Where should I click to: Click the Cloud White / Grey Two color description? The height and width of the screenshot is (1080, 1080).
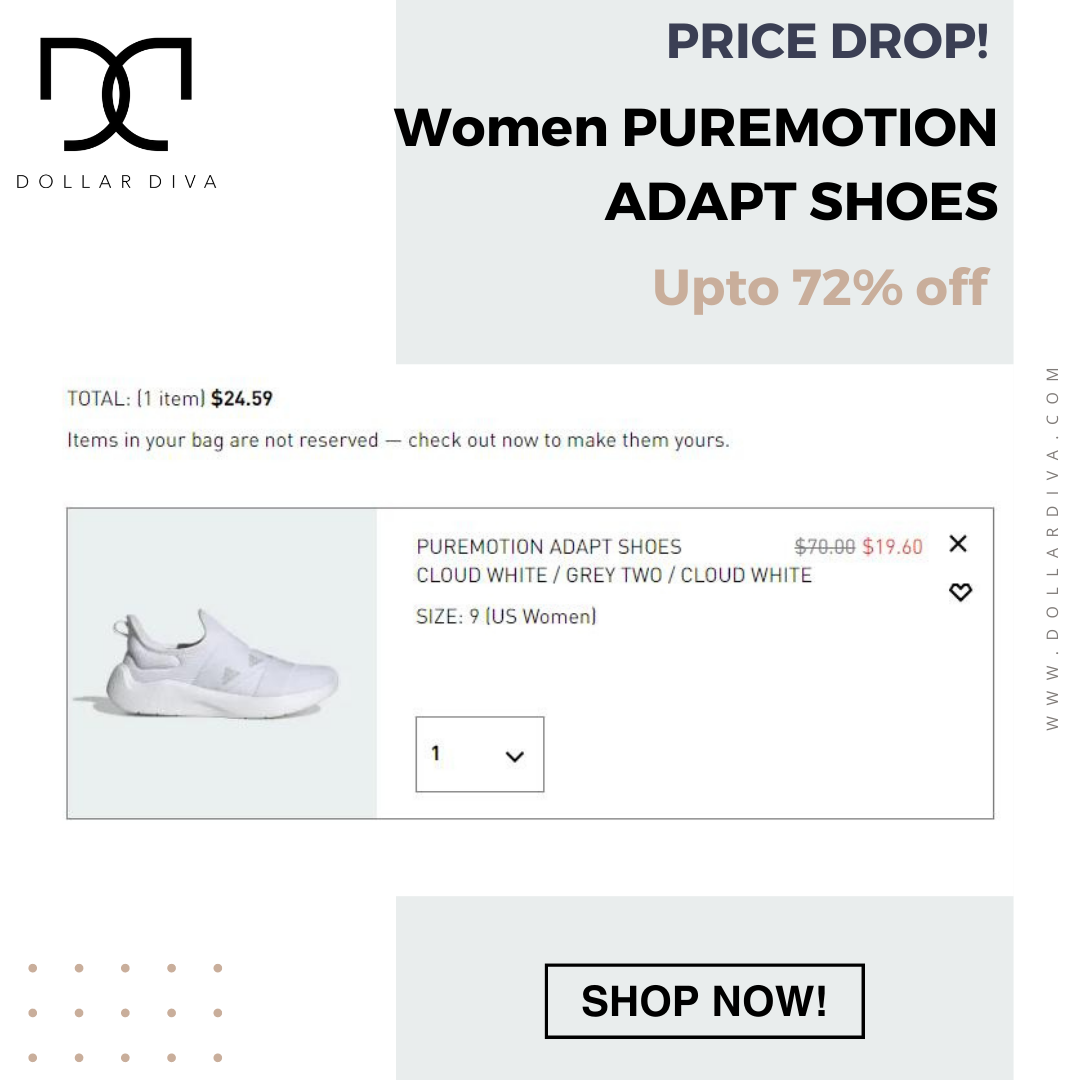click(614, 575)
